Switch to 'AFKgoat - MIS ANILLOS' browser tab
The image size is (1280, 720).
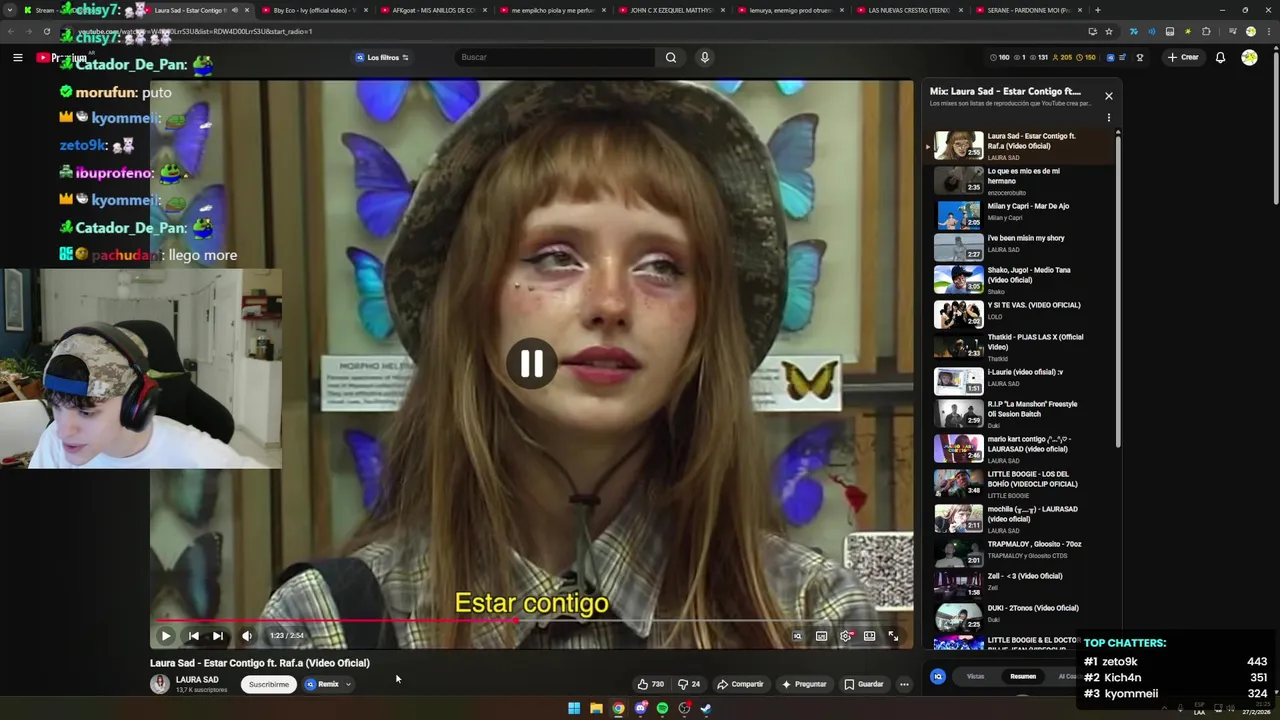[x=434, y=10]
